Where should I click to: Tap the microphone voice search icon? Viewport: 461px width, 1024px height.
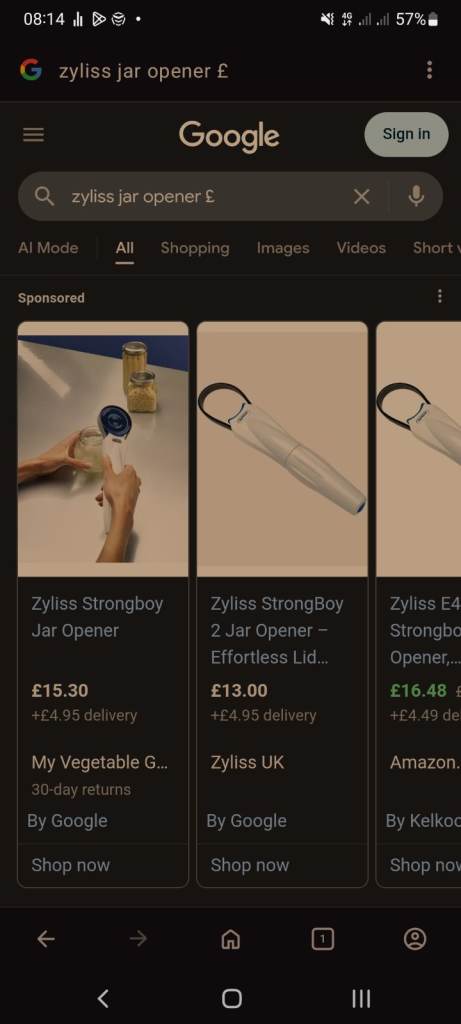(416, 196)
